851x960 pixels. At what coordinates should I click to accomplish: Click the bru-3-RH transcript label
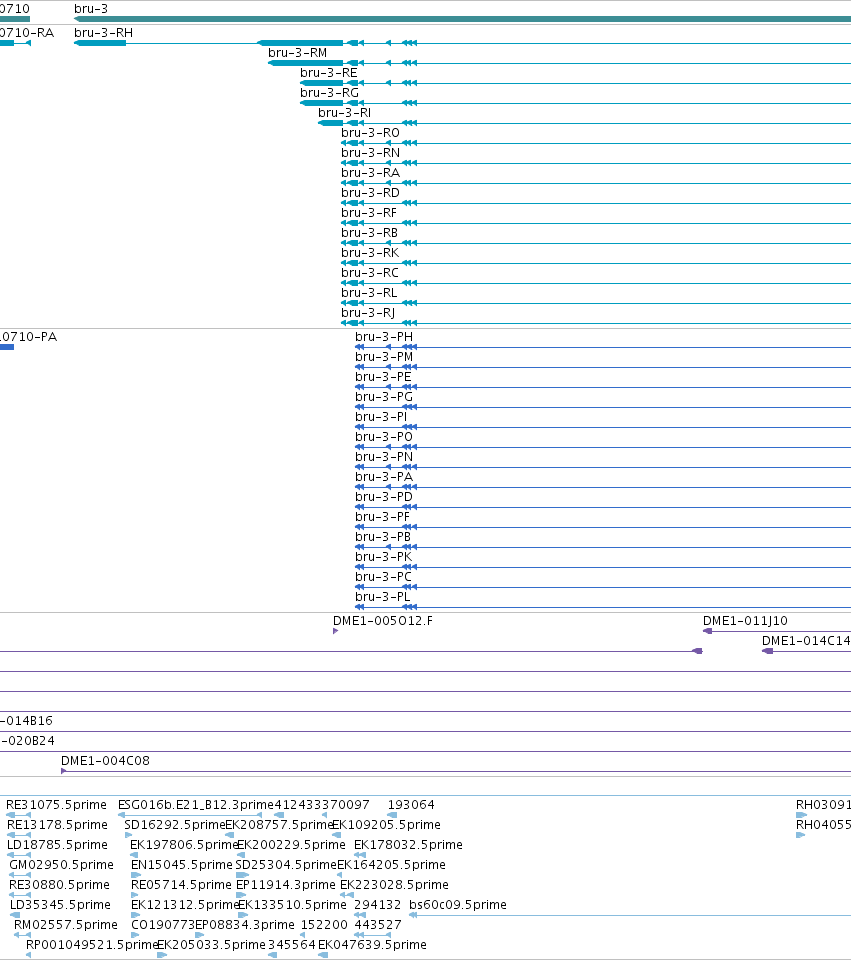(x=103, y=32)
